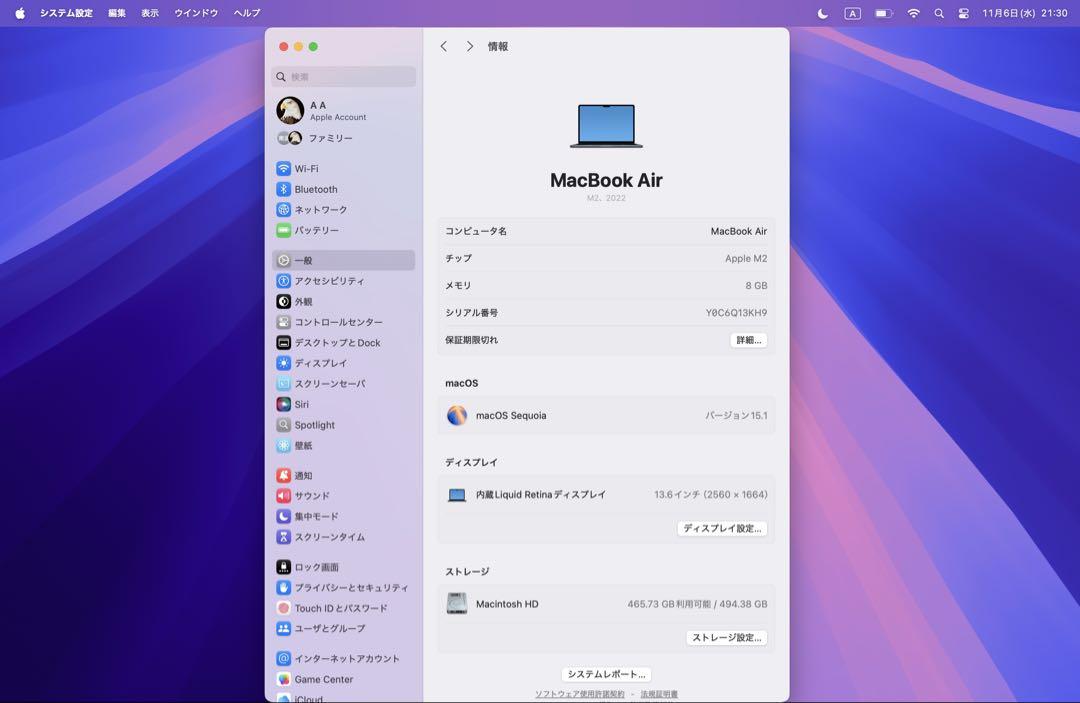Click the ストレージ設定... button
Image resolution: width=1080 pixels, height=703 pixels.
pyautogui.click(x=727, y=638)
